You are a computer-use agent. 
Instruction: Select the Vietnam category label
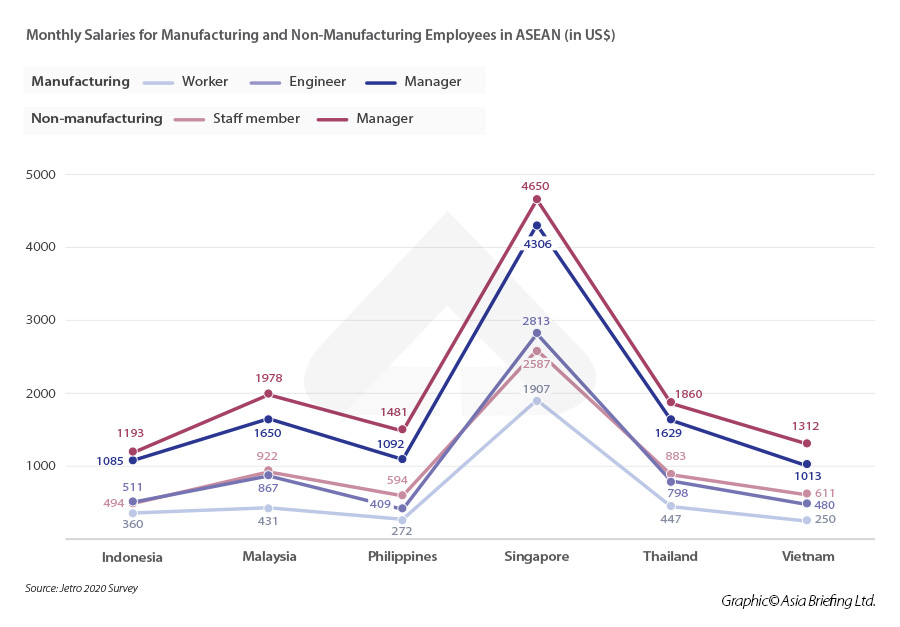(807, 557)
